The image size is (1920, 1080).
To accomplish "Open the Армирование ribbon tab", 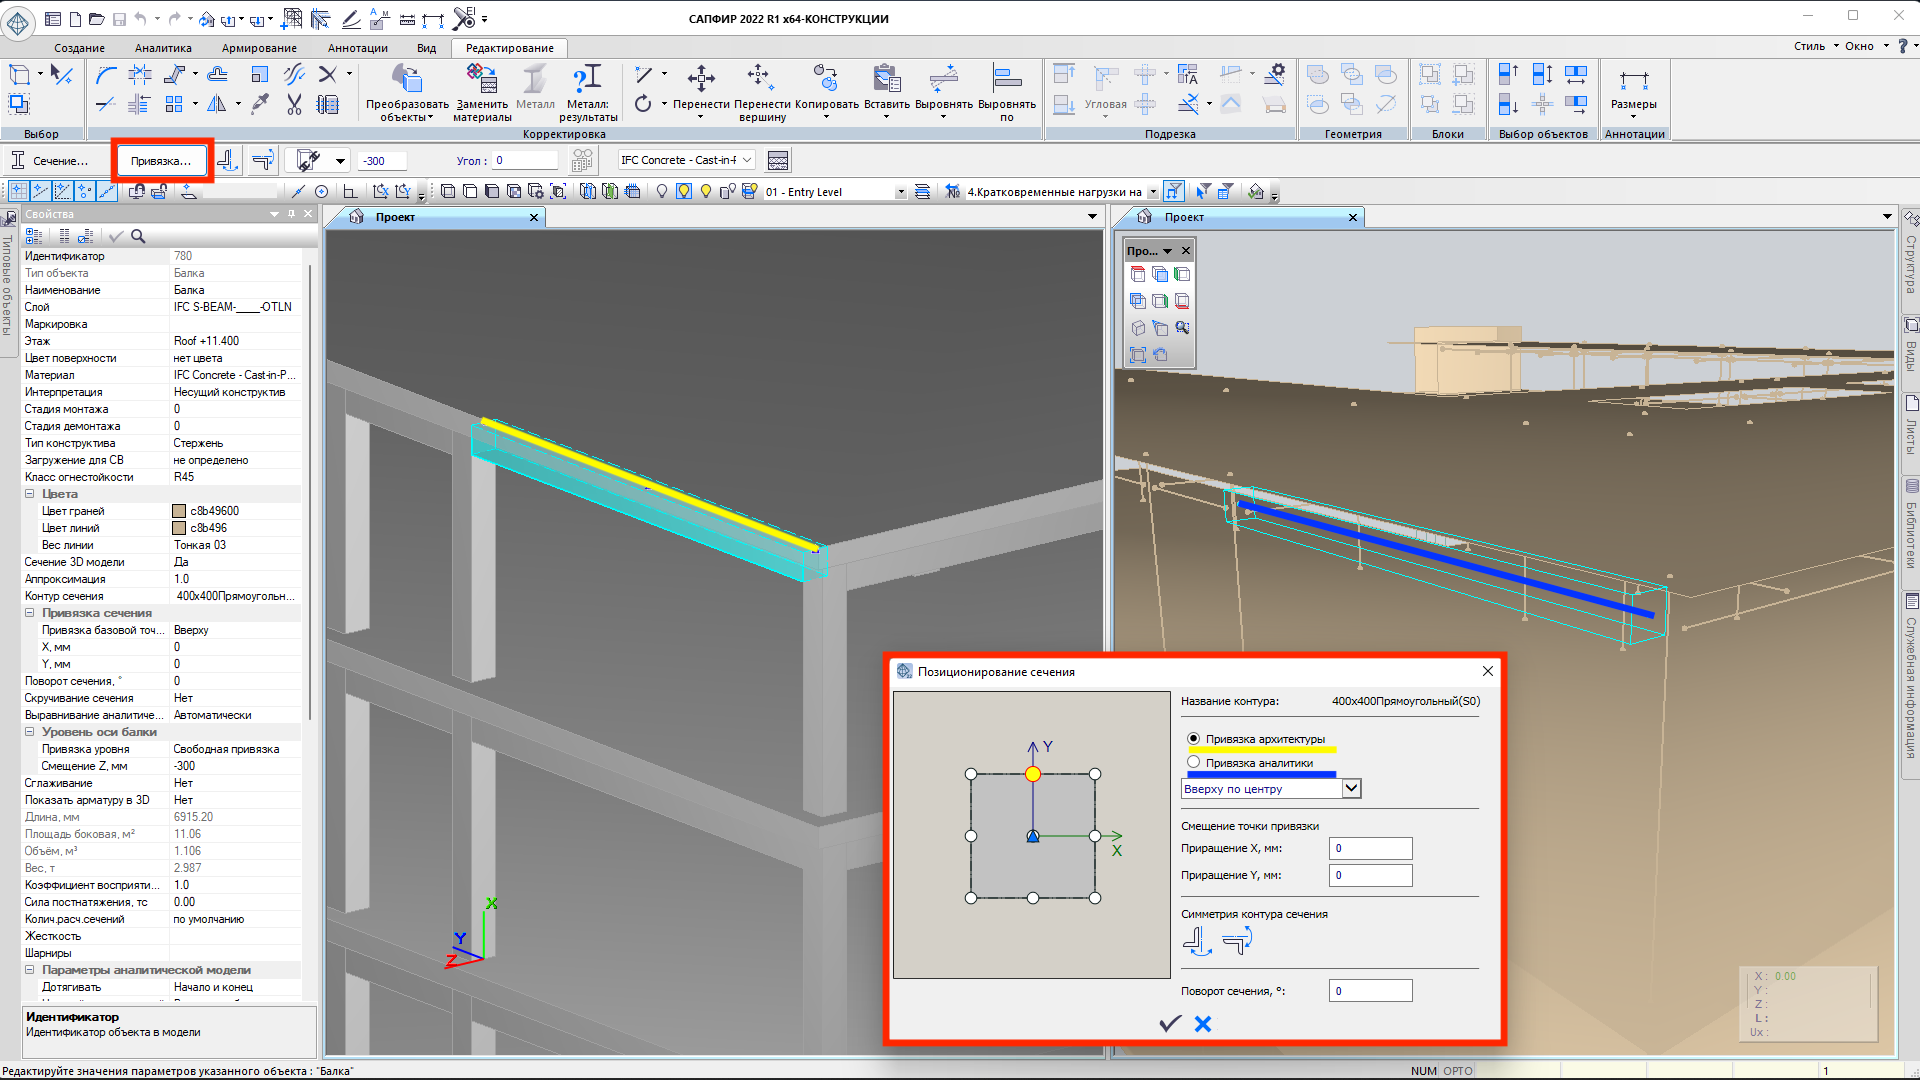I will [x=259, y=48].
